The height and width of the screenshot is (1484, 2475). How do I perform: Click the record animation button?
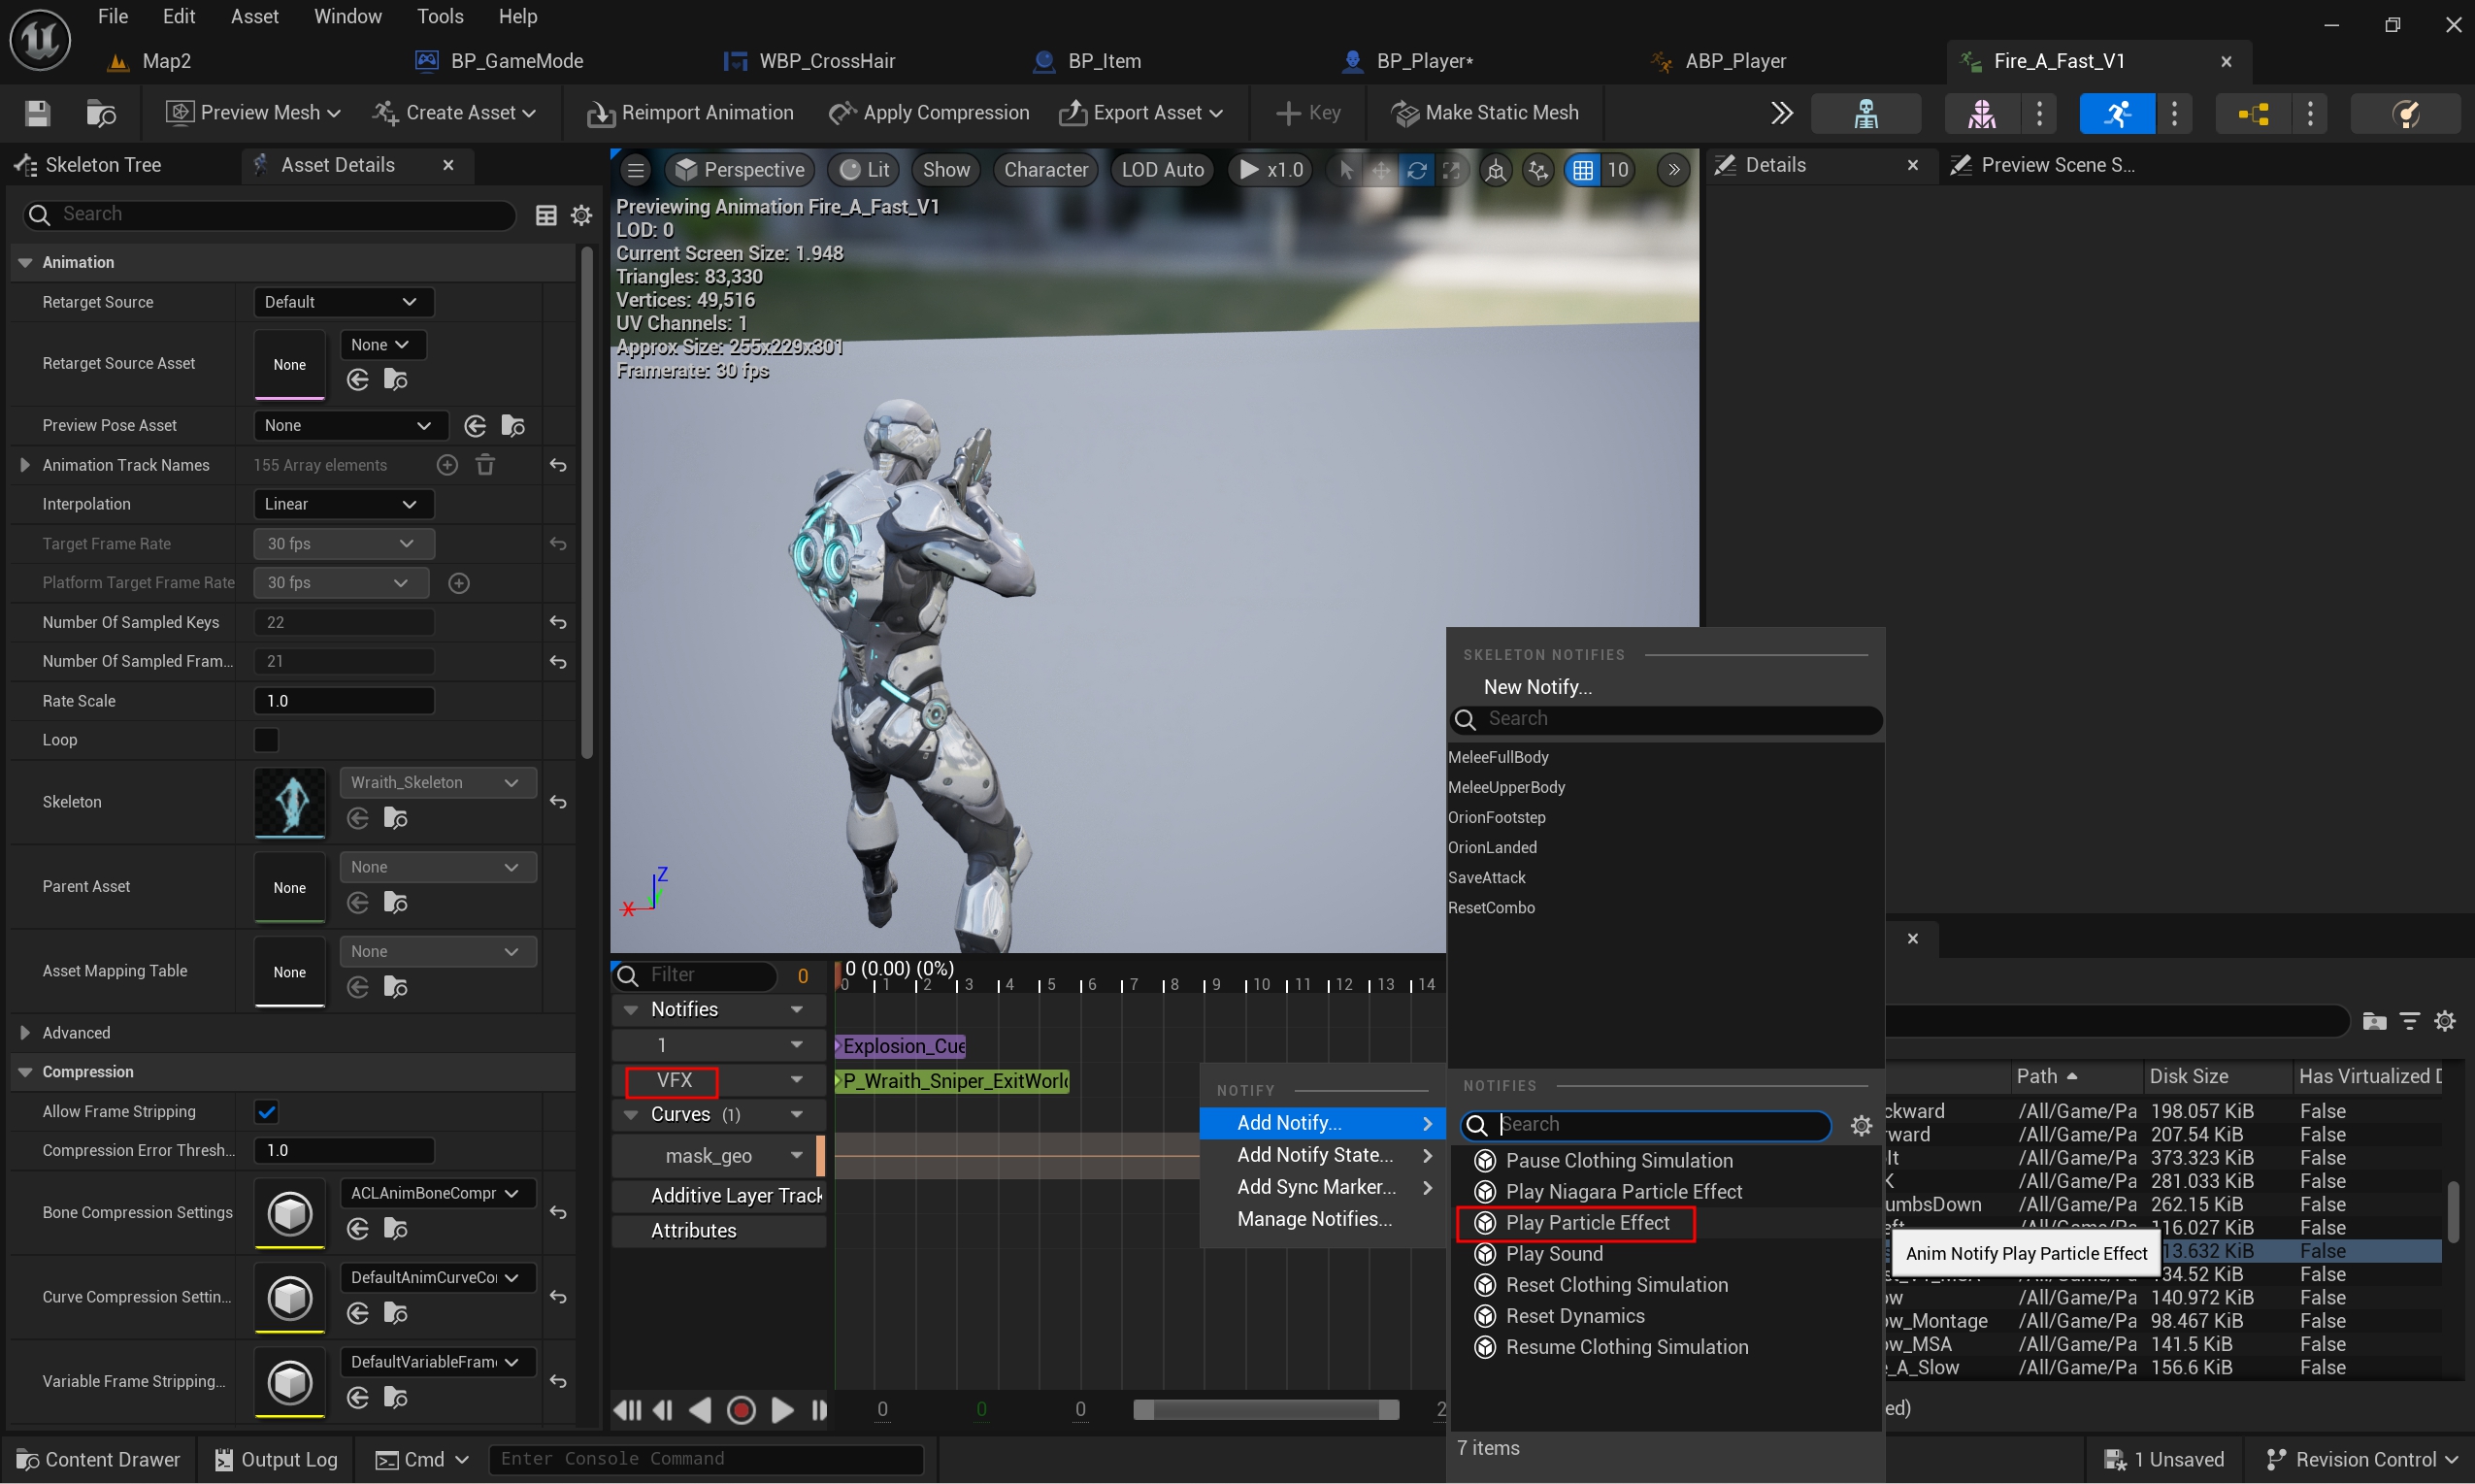(741, 1410)
